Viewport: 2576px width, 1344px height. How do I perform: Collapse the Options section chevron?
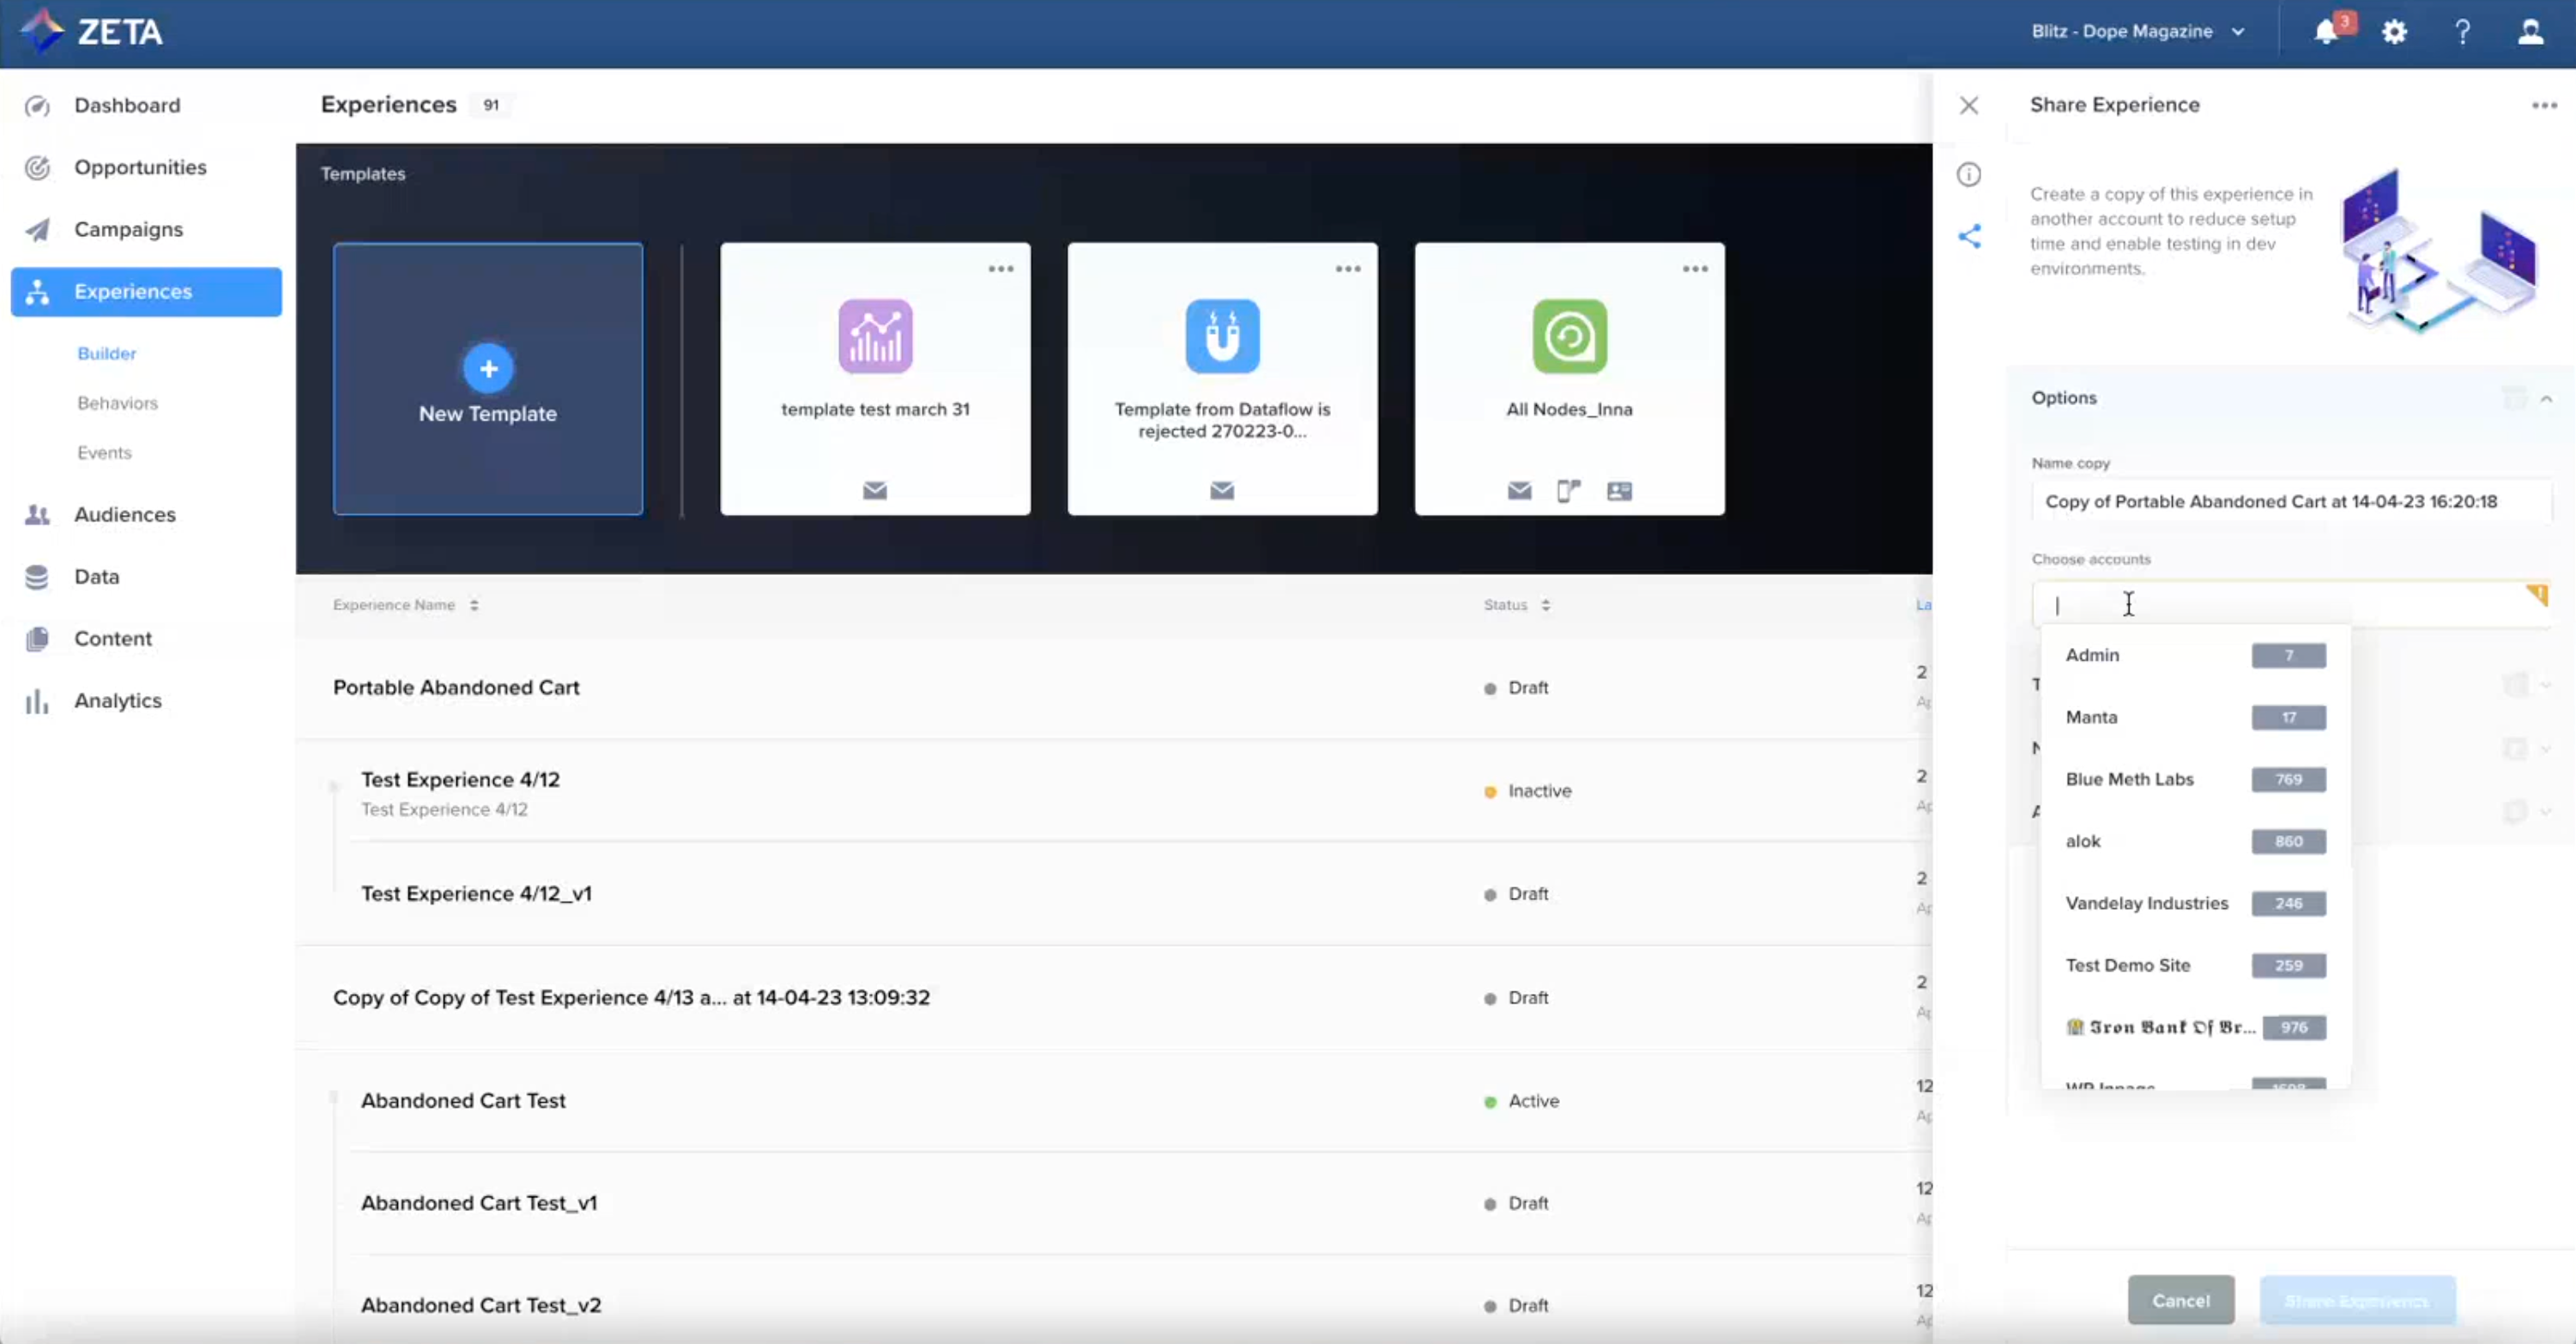(2546, 398)
